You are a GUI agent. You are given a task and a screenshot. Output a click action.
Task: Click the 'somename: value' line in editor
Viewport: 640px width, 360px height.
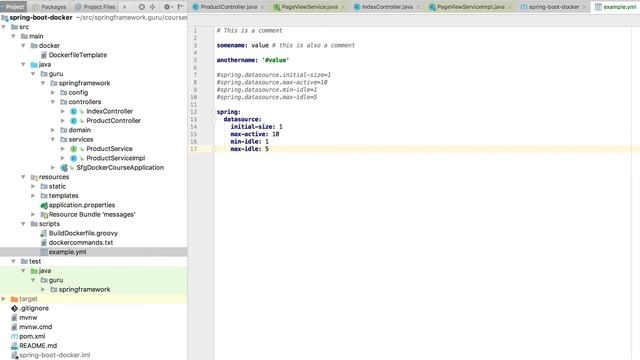(x=242, y=45)
